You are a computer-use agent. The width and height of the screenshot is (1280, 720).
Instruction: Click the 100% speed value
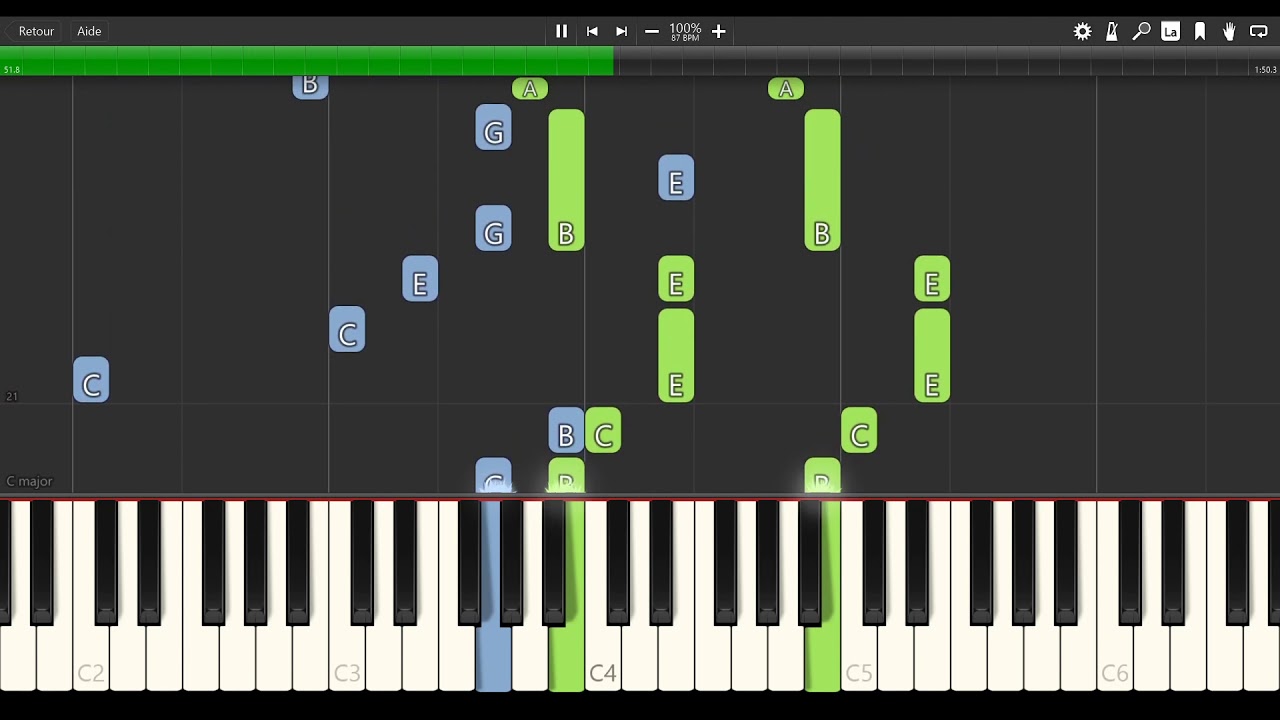tap(685, 28)
